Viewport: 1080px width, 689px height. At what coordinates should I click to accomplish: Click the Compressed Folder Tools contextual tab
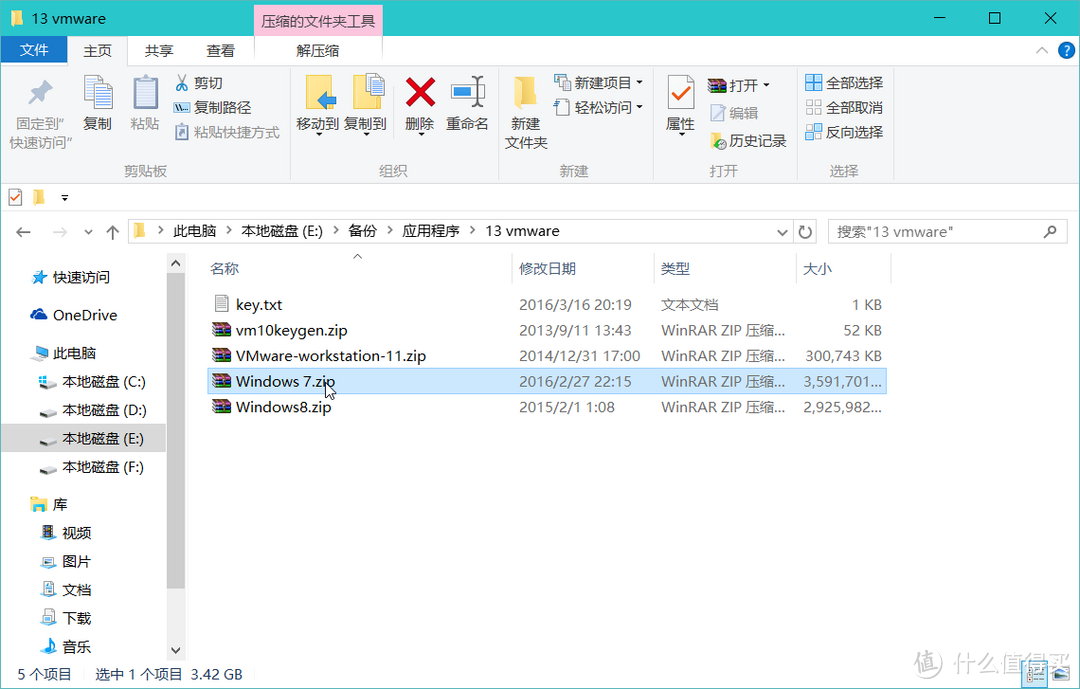[318, 21]
